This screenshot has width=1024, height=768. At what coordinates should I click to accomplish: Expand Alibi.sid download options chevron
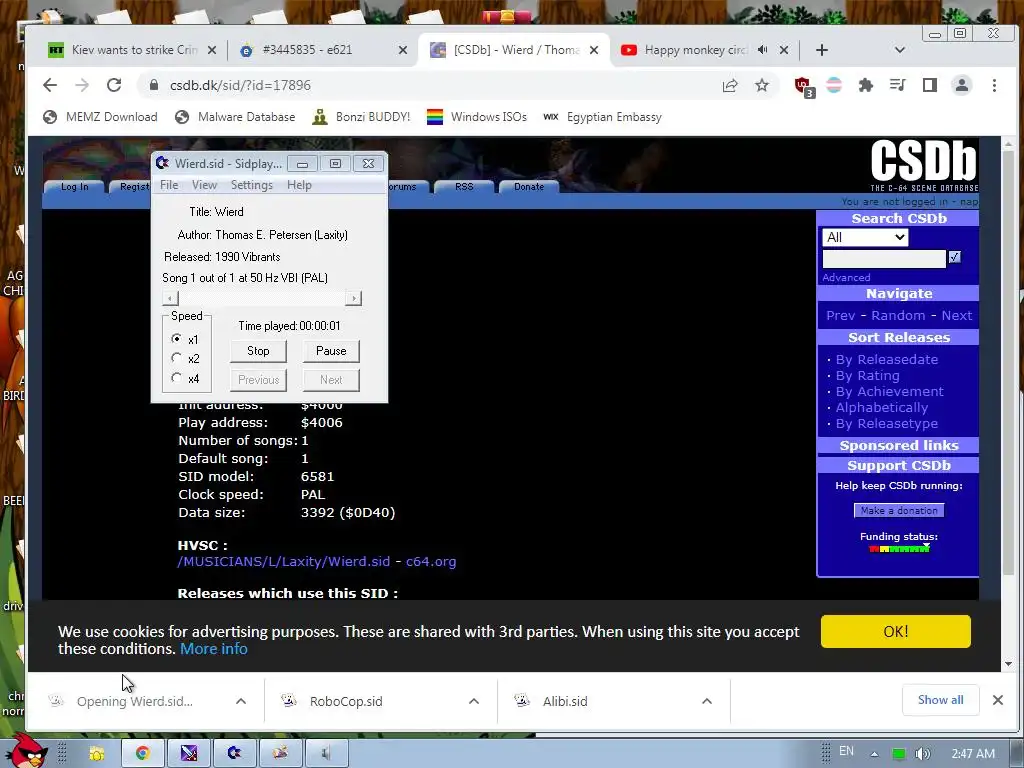pyautogui.click(x=707, y=701)
